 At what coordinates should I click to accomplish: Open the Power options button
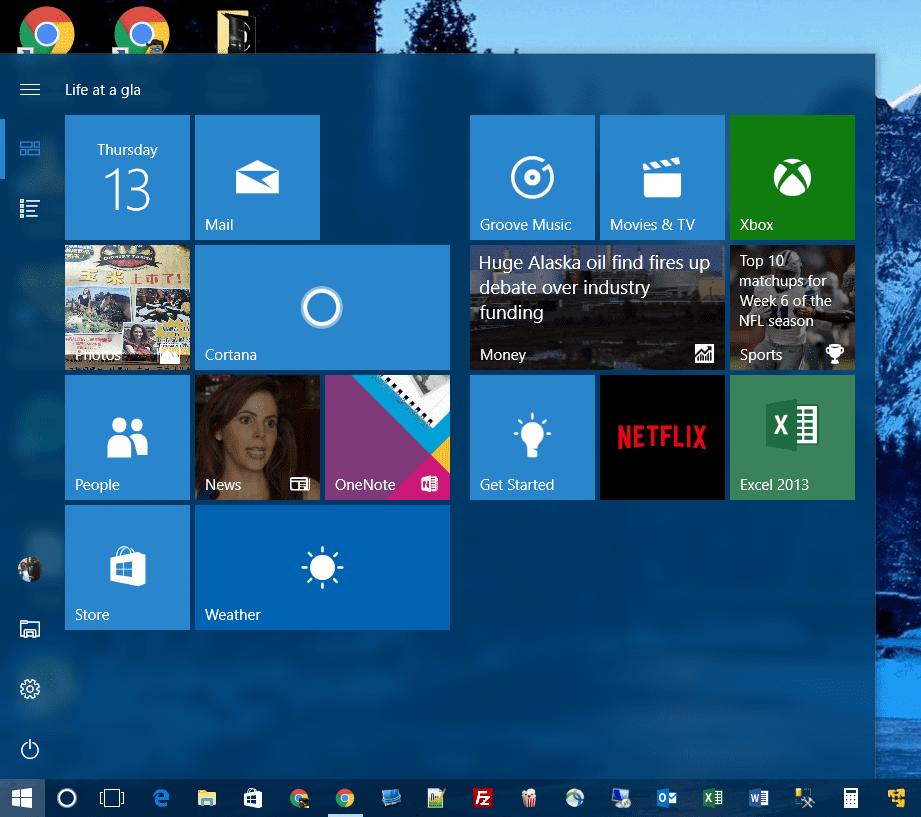pyautogui.click(x=30, y=749)
